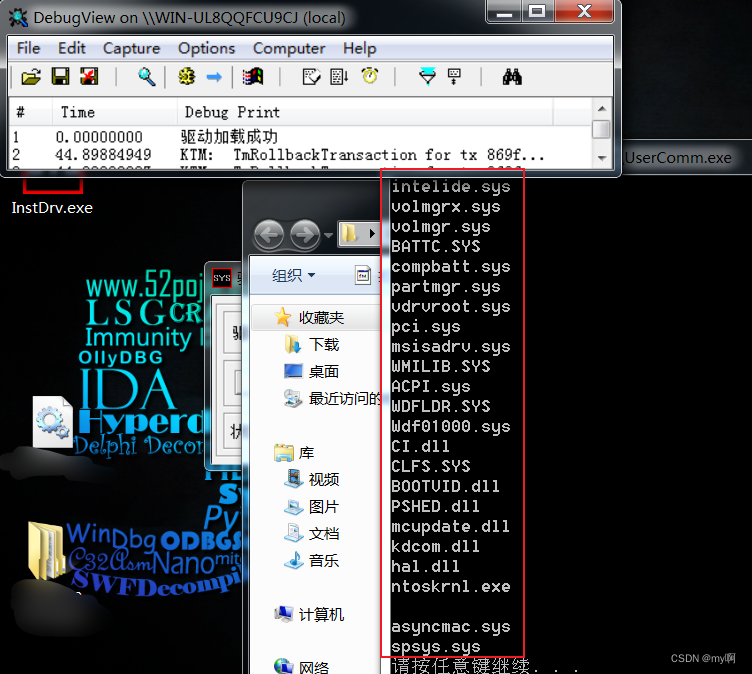Click the Clear display icon with red X
Image resolution: width=752 pixels, height=674 pixels.
pyautogui.click(x=89, y=77)
